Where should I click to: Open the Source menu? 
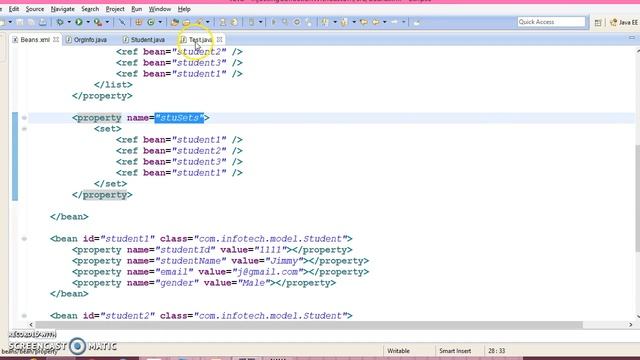click(35, 9)
